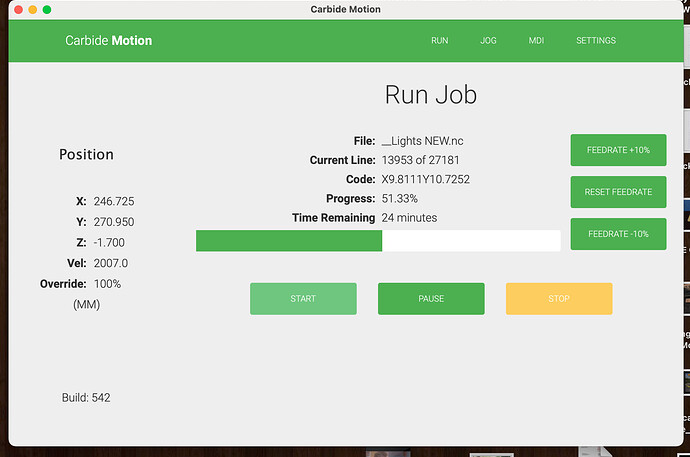Click the Carbide Motion window title

(x=345, y=9)
